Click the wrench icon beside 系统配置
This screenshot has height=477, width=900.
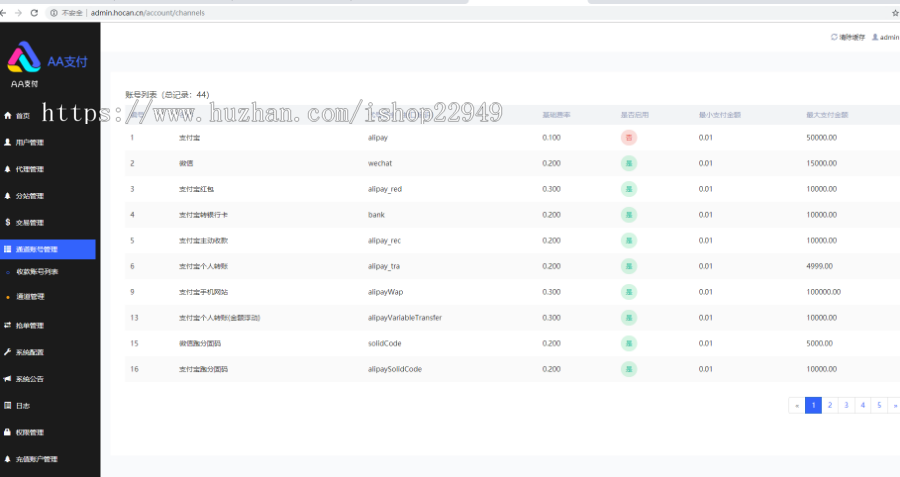(8, 352)
